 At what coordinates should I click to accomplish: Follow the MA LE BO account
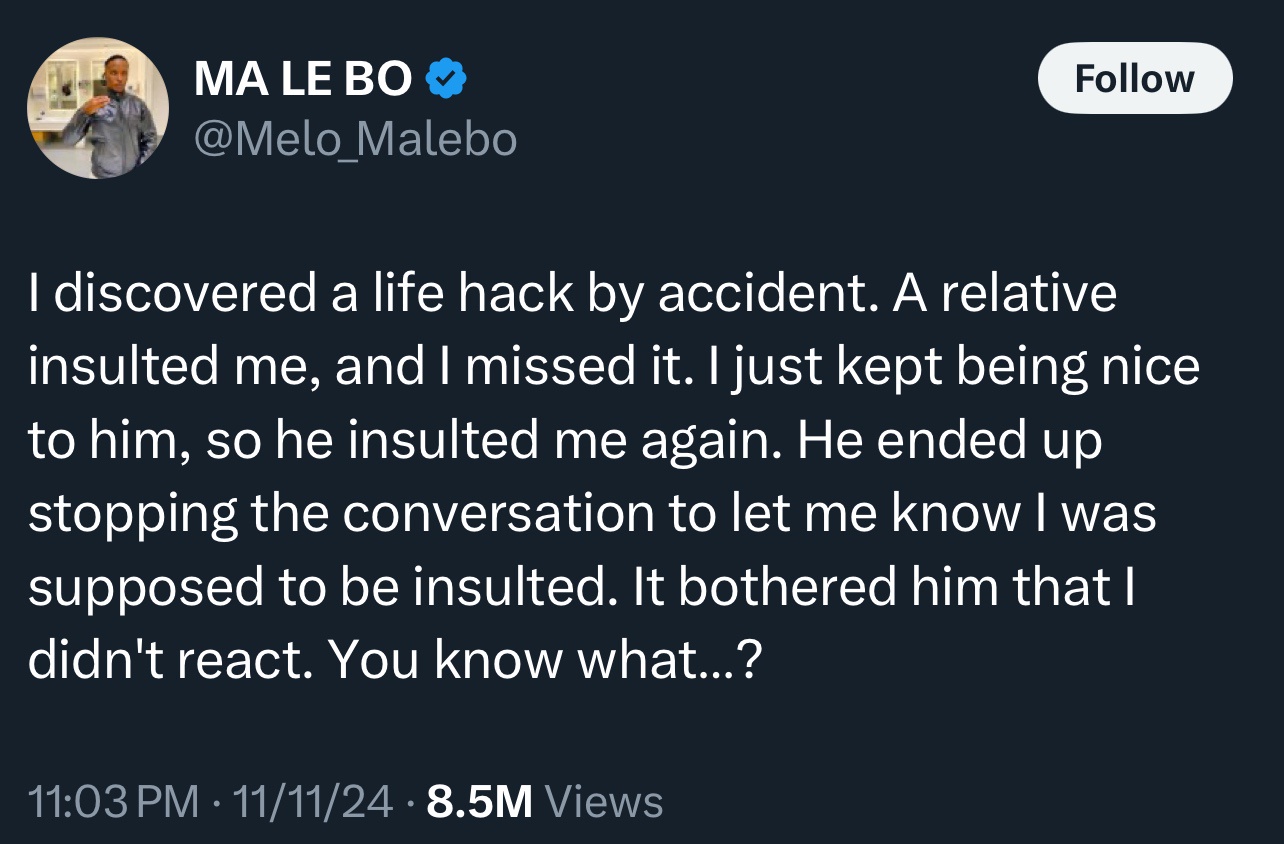(x=1135, y=78)
